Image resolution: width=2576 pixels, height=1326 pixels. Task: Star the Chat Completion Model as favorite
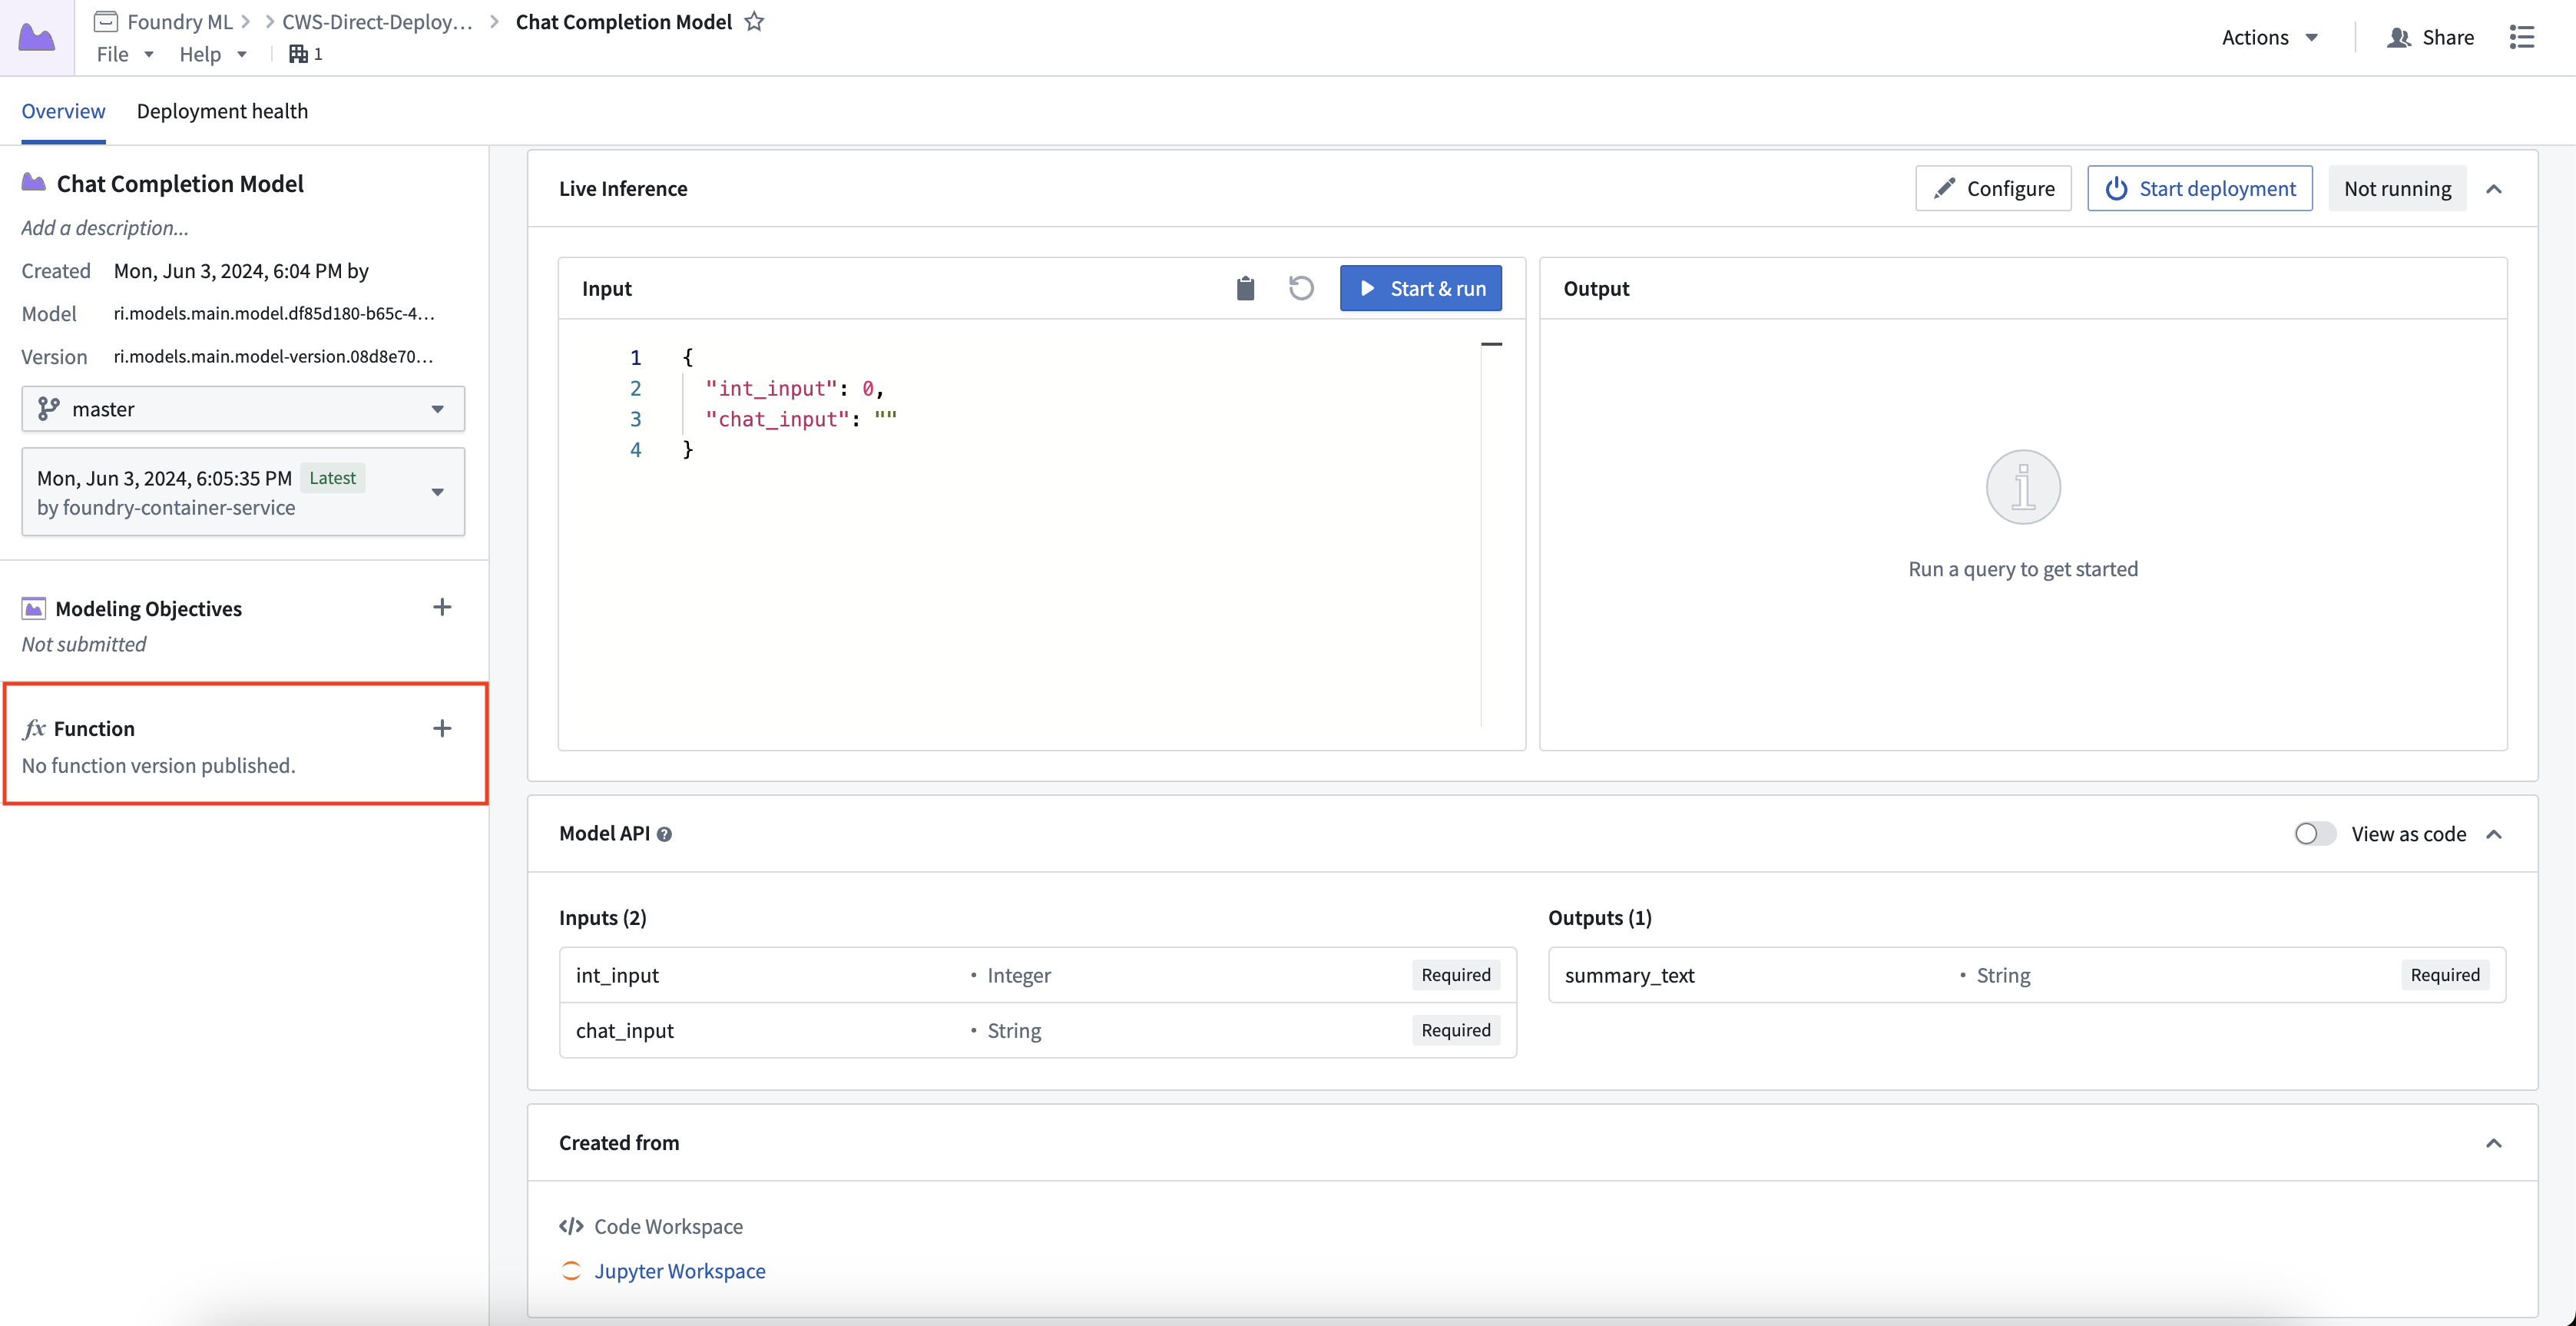click(x=754, y=21)
